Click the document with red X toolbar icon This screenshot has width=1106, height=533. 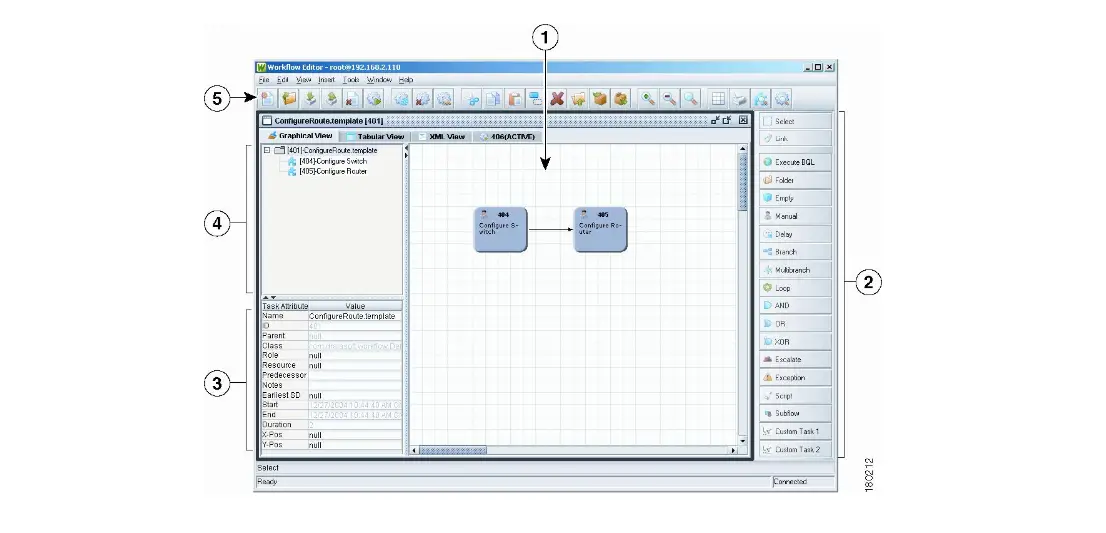352,99
